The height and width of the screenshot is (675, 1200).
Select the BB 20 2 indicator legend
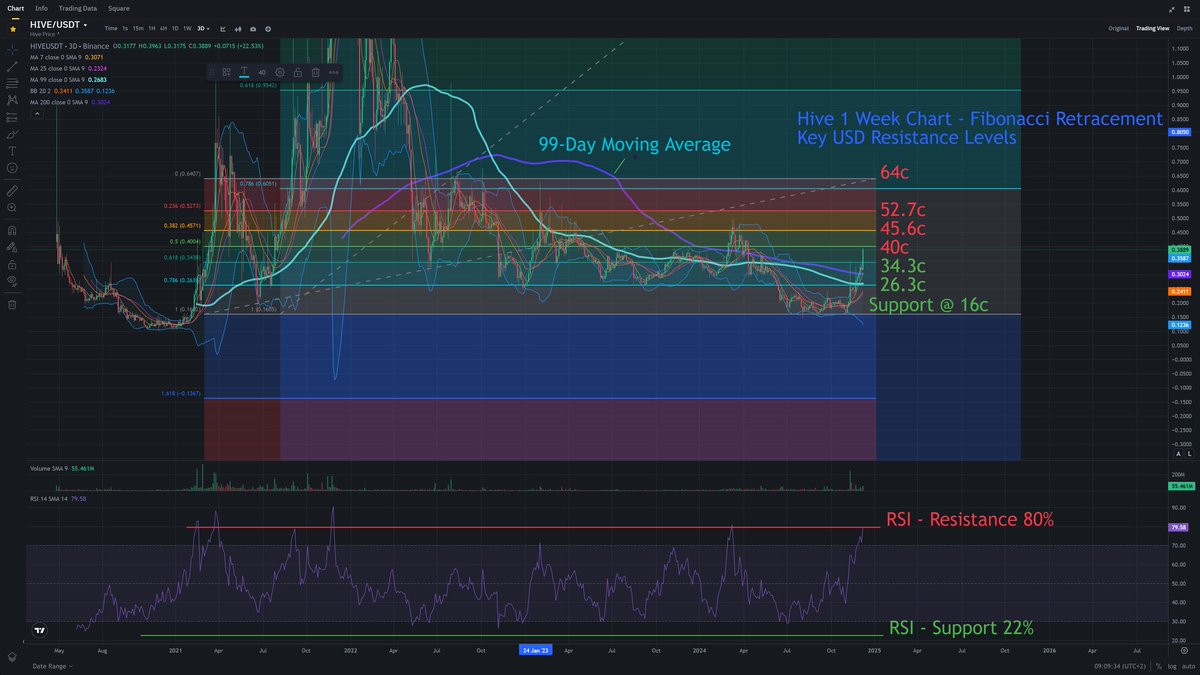pyautogui.click(x=72, y=91)
